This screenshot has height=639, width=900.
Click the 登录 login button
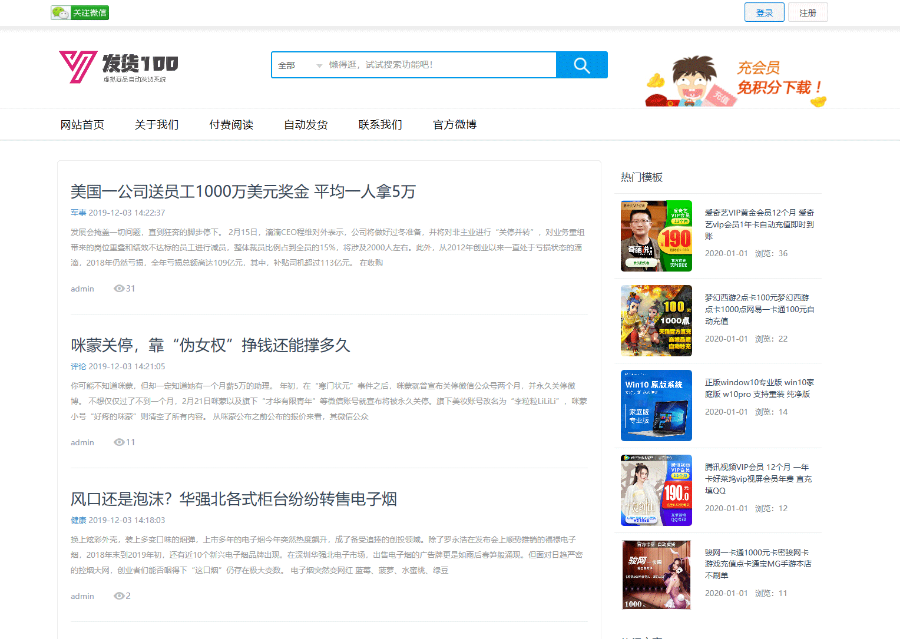(764, 13)
